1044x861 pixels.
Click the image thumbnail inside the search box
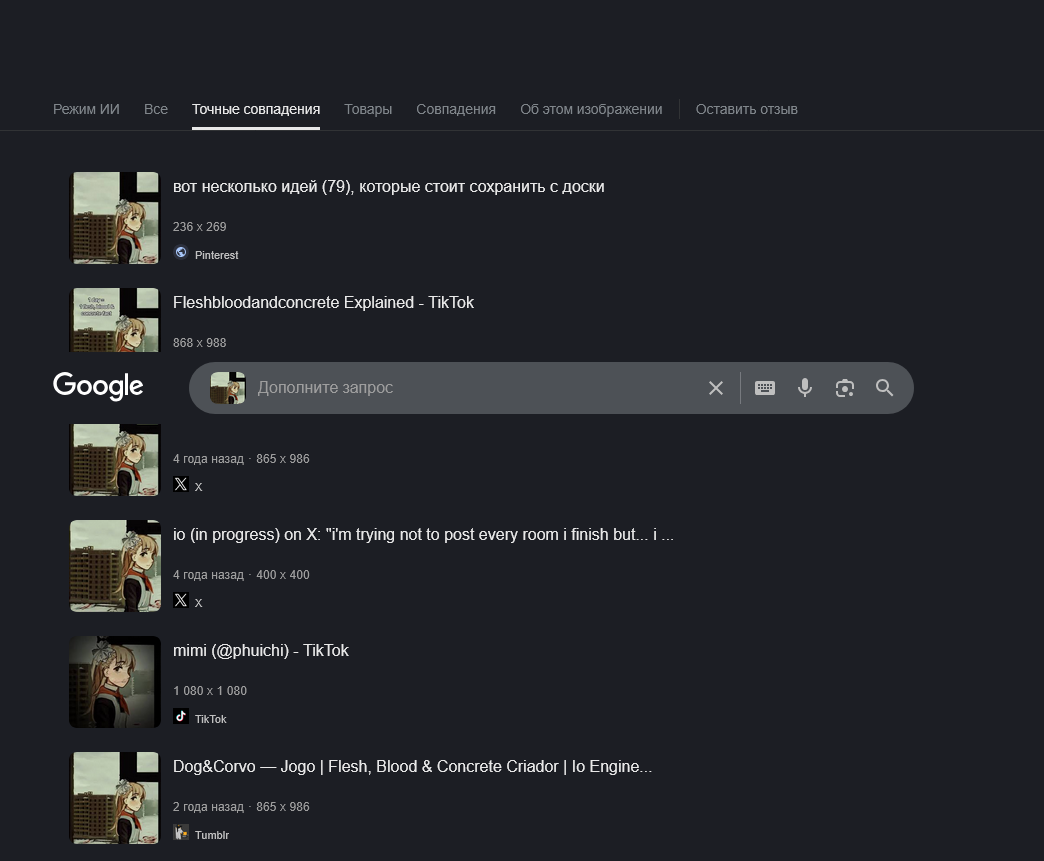228,388
